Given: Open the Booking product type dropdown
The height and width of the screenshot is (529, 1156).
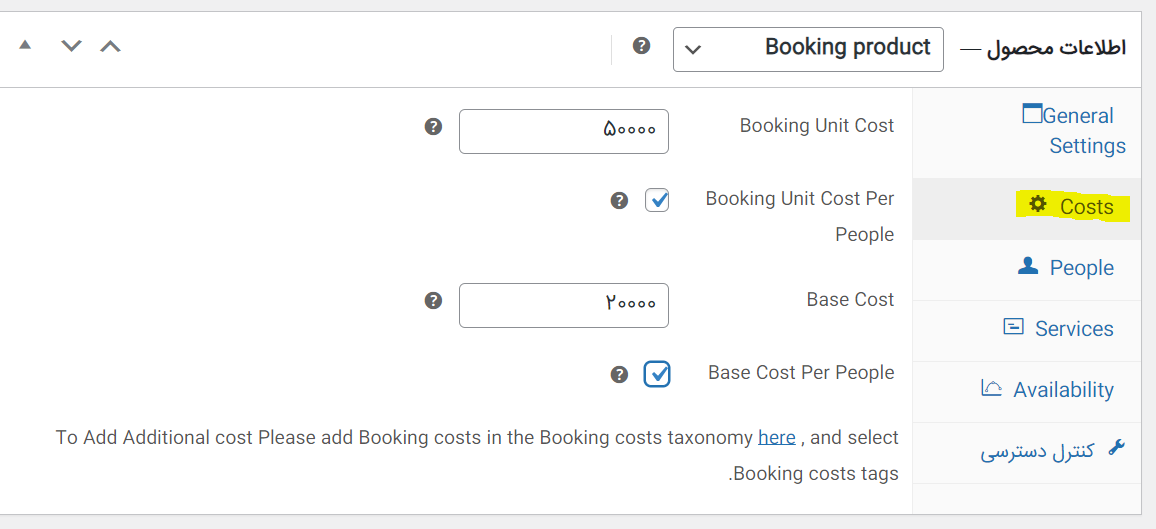Looking at the screenshot, I should coord(808,49).
